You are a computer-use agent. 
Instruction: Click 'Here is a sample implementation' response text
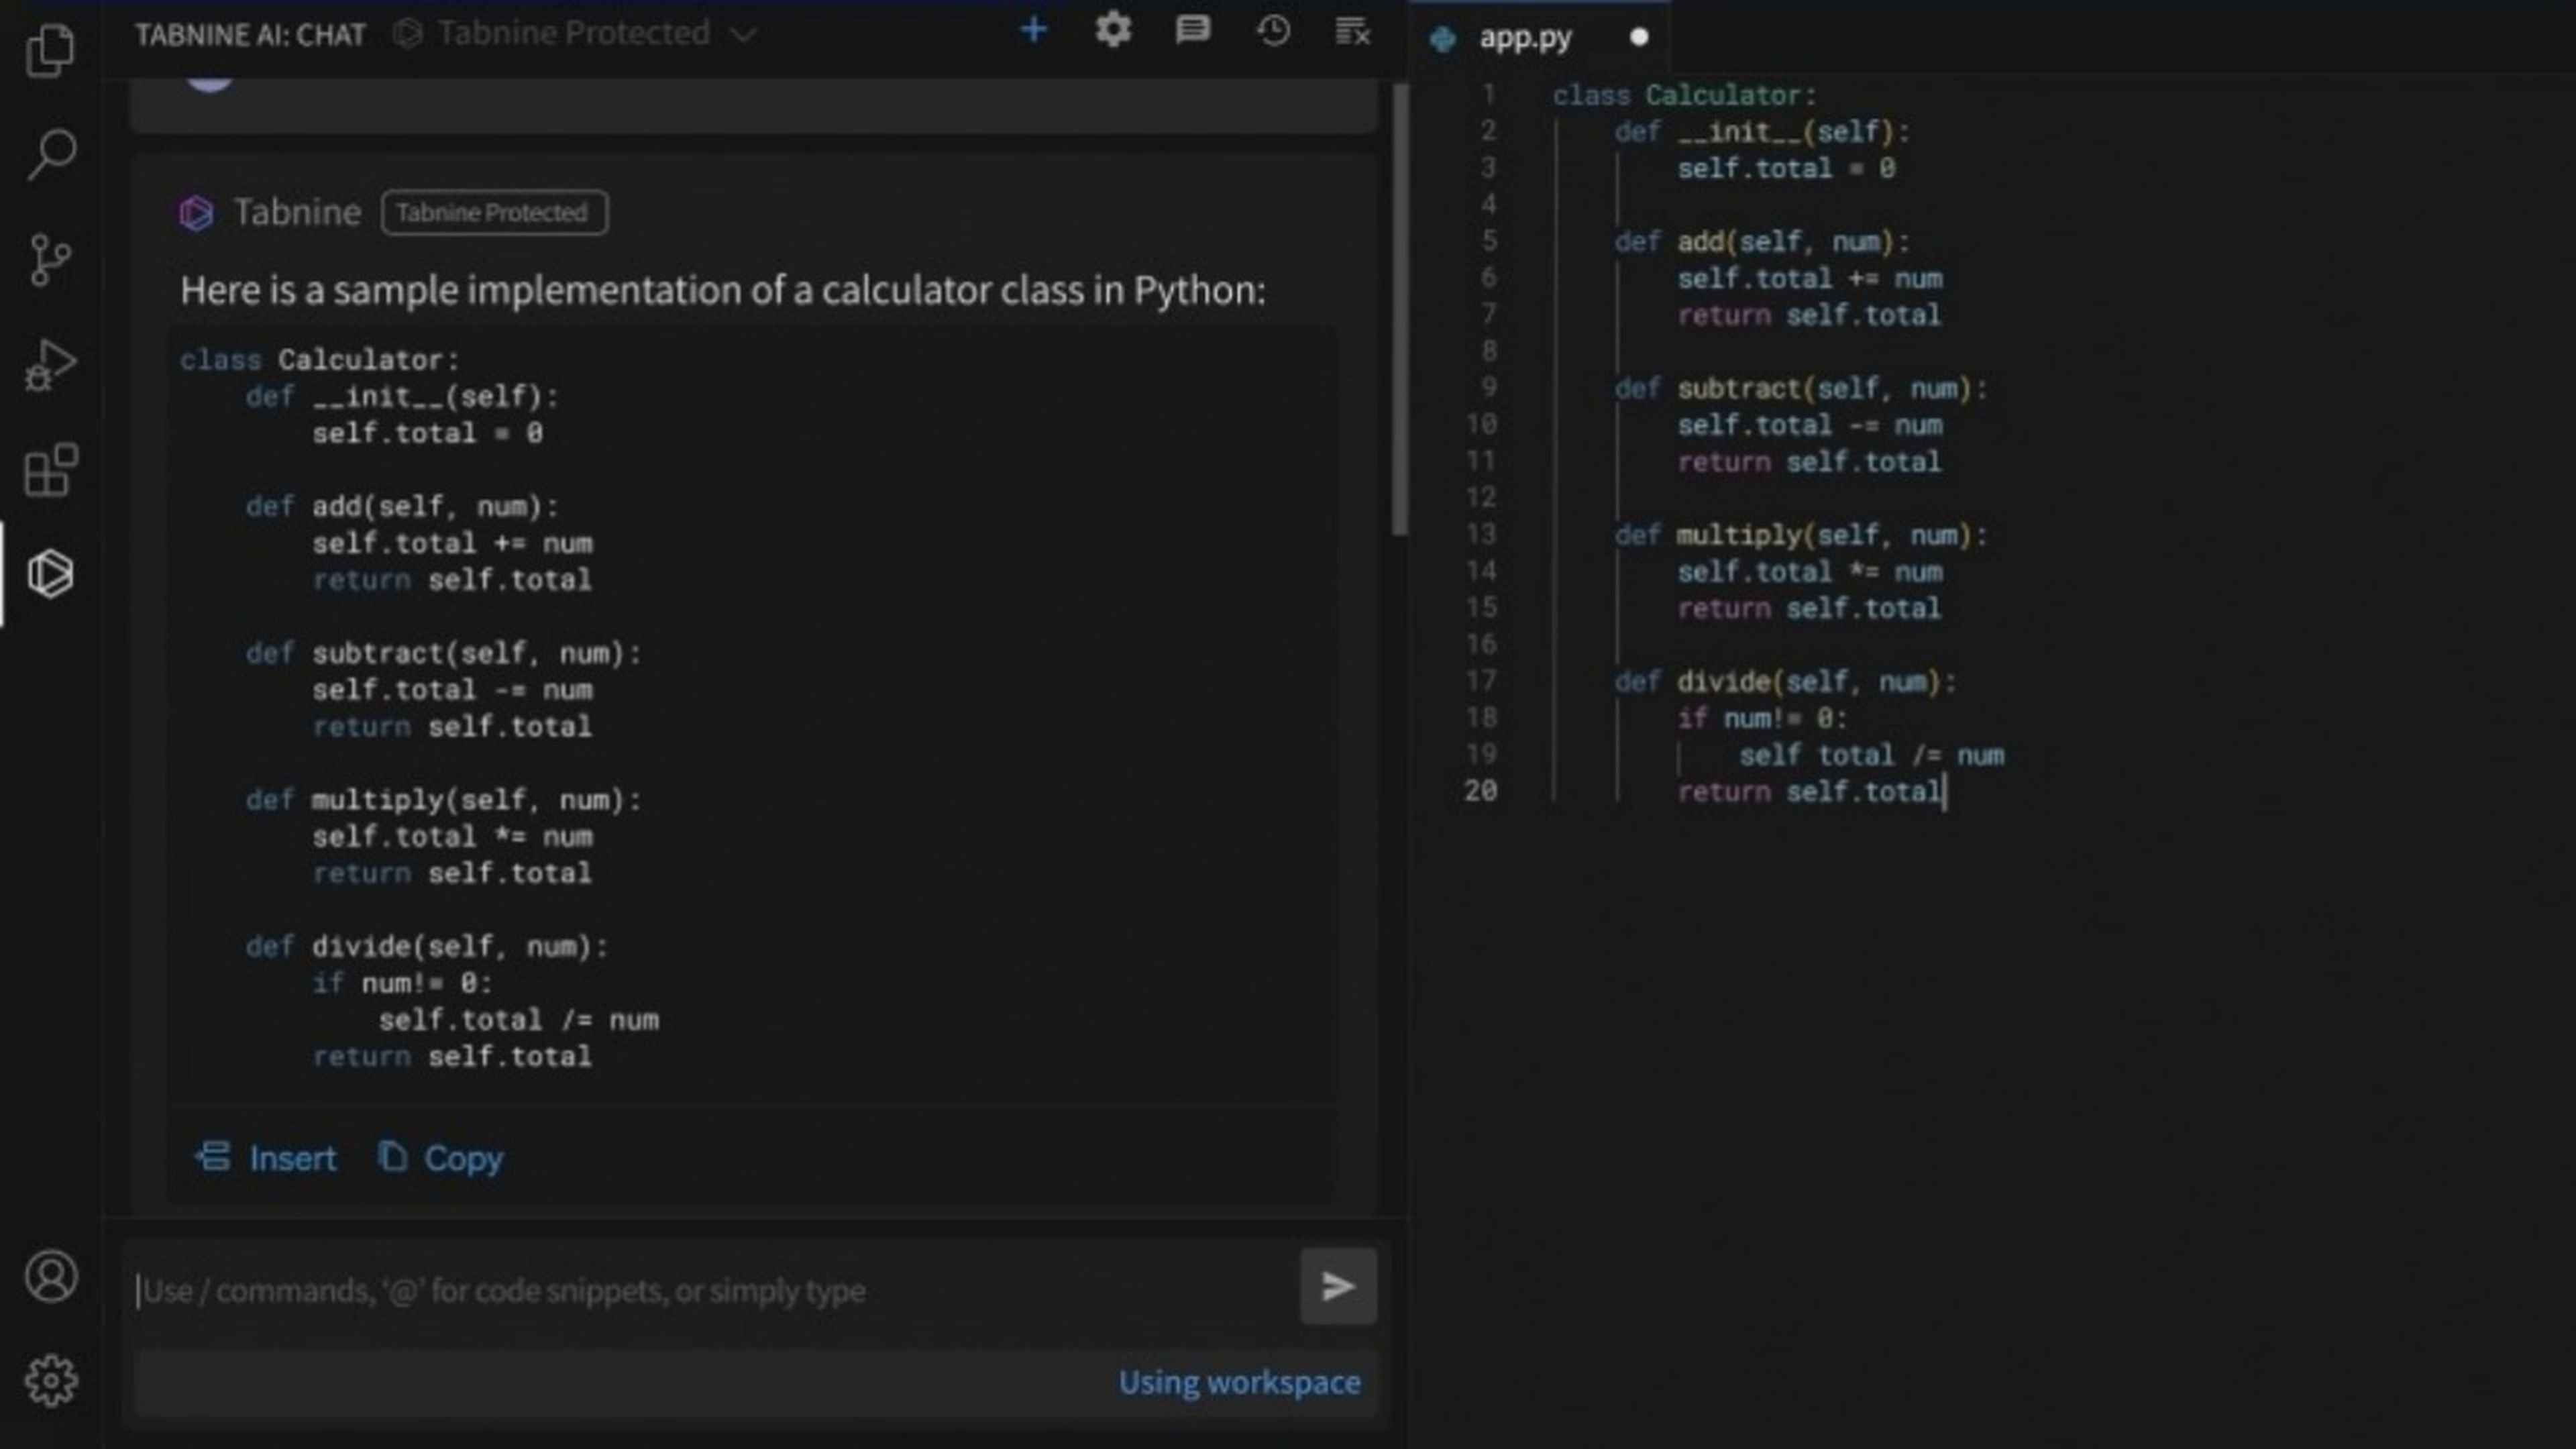click(723, 290)
